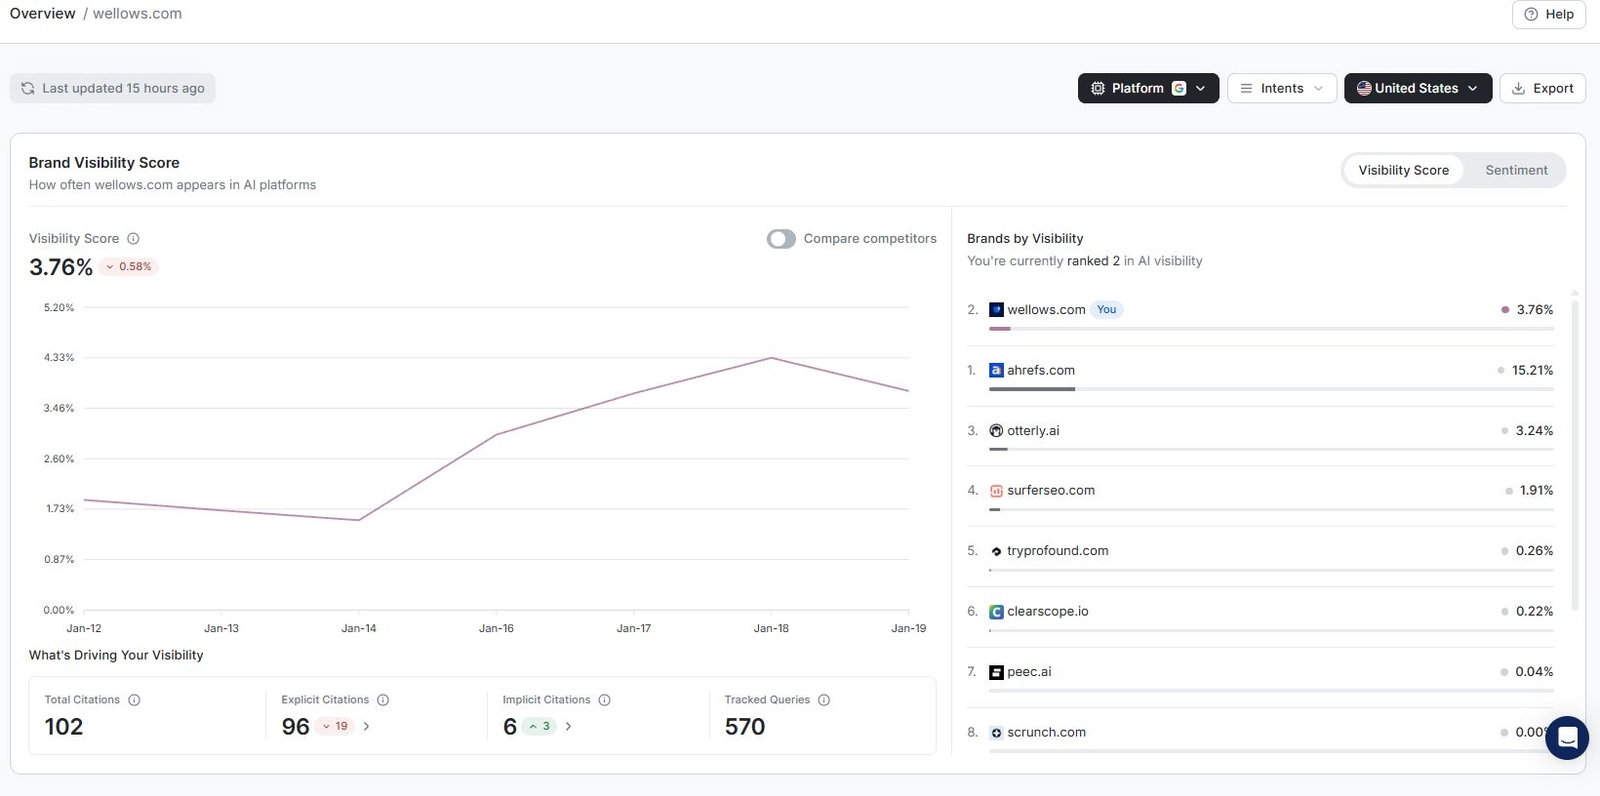The image size is (1600, 796).
Task: Go to Overview in the breadcrumb
Action: 42,14
